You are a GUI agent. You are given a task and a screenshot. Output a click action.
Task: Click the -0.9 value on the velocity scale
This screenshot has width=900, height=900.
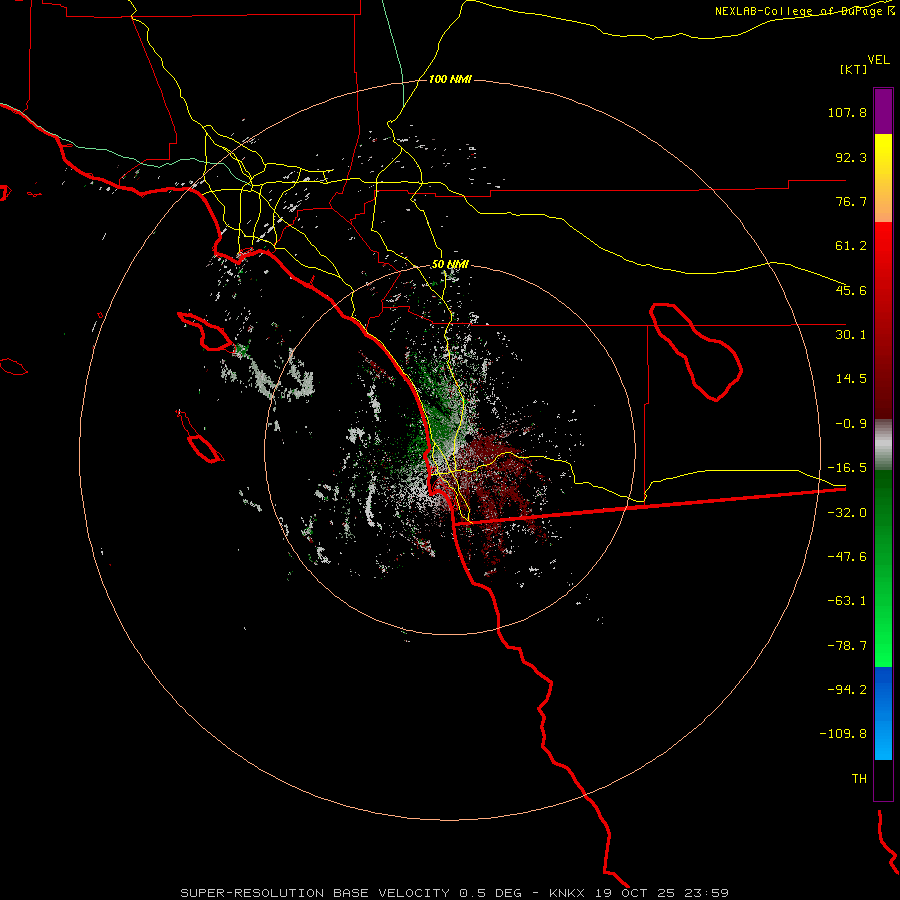(x=851, y=424)
